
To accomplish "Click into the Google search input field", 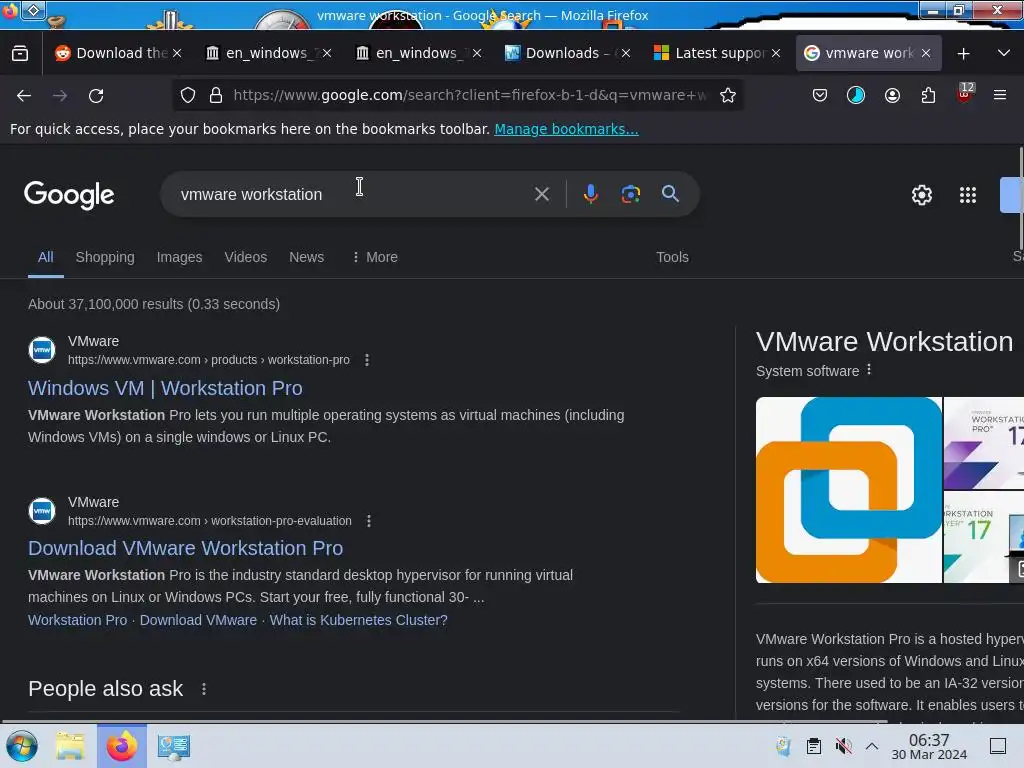I will click(353, 194).
